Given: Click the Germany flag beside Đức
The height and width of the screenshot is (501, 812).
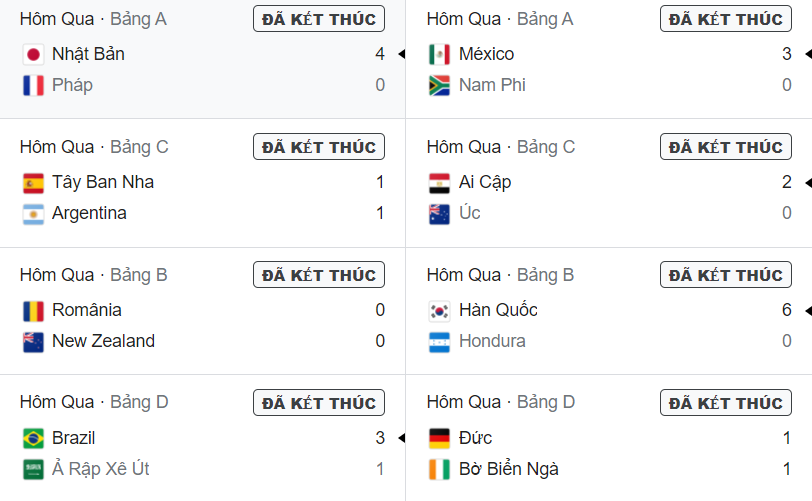Looking at the screenshot, I should pos(440,439).
